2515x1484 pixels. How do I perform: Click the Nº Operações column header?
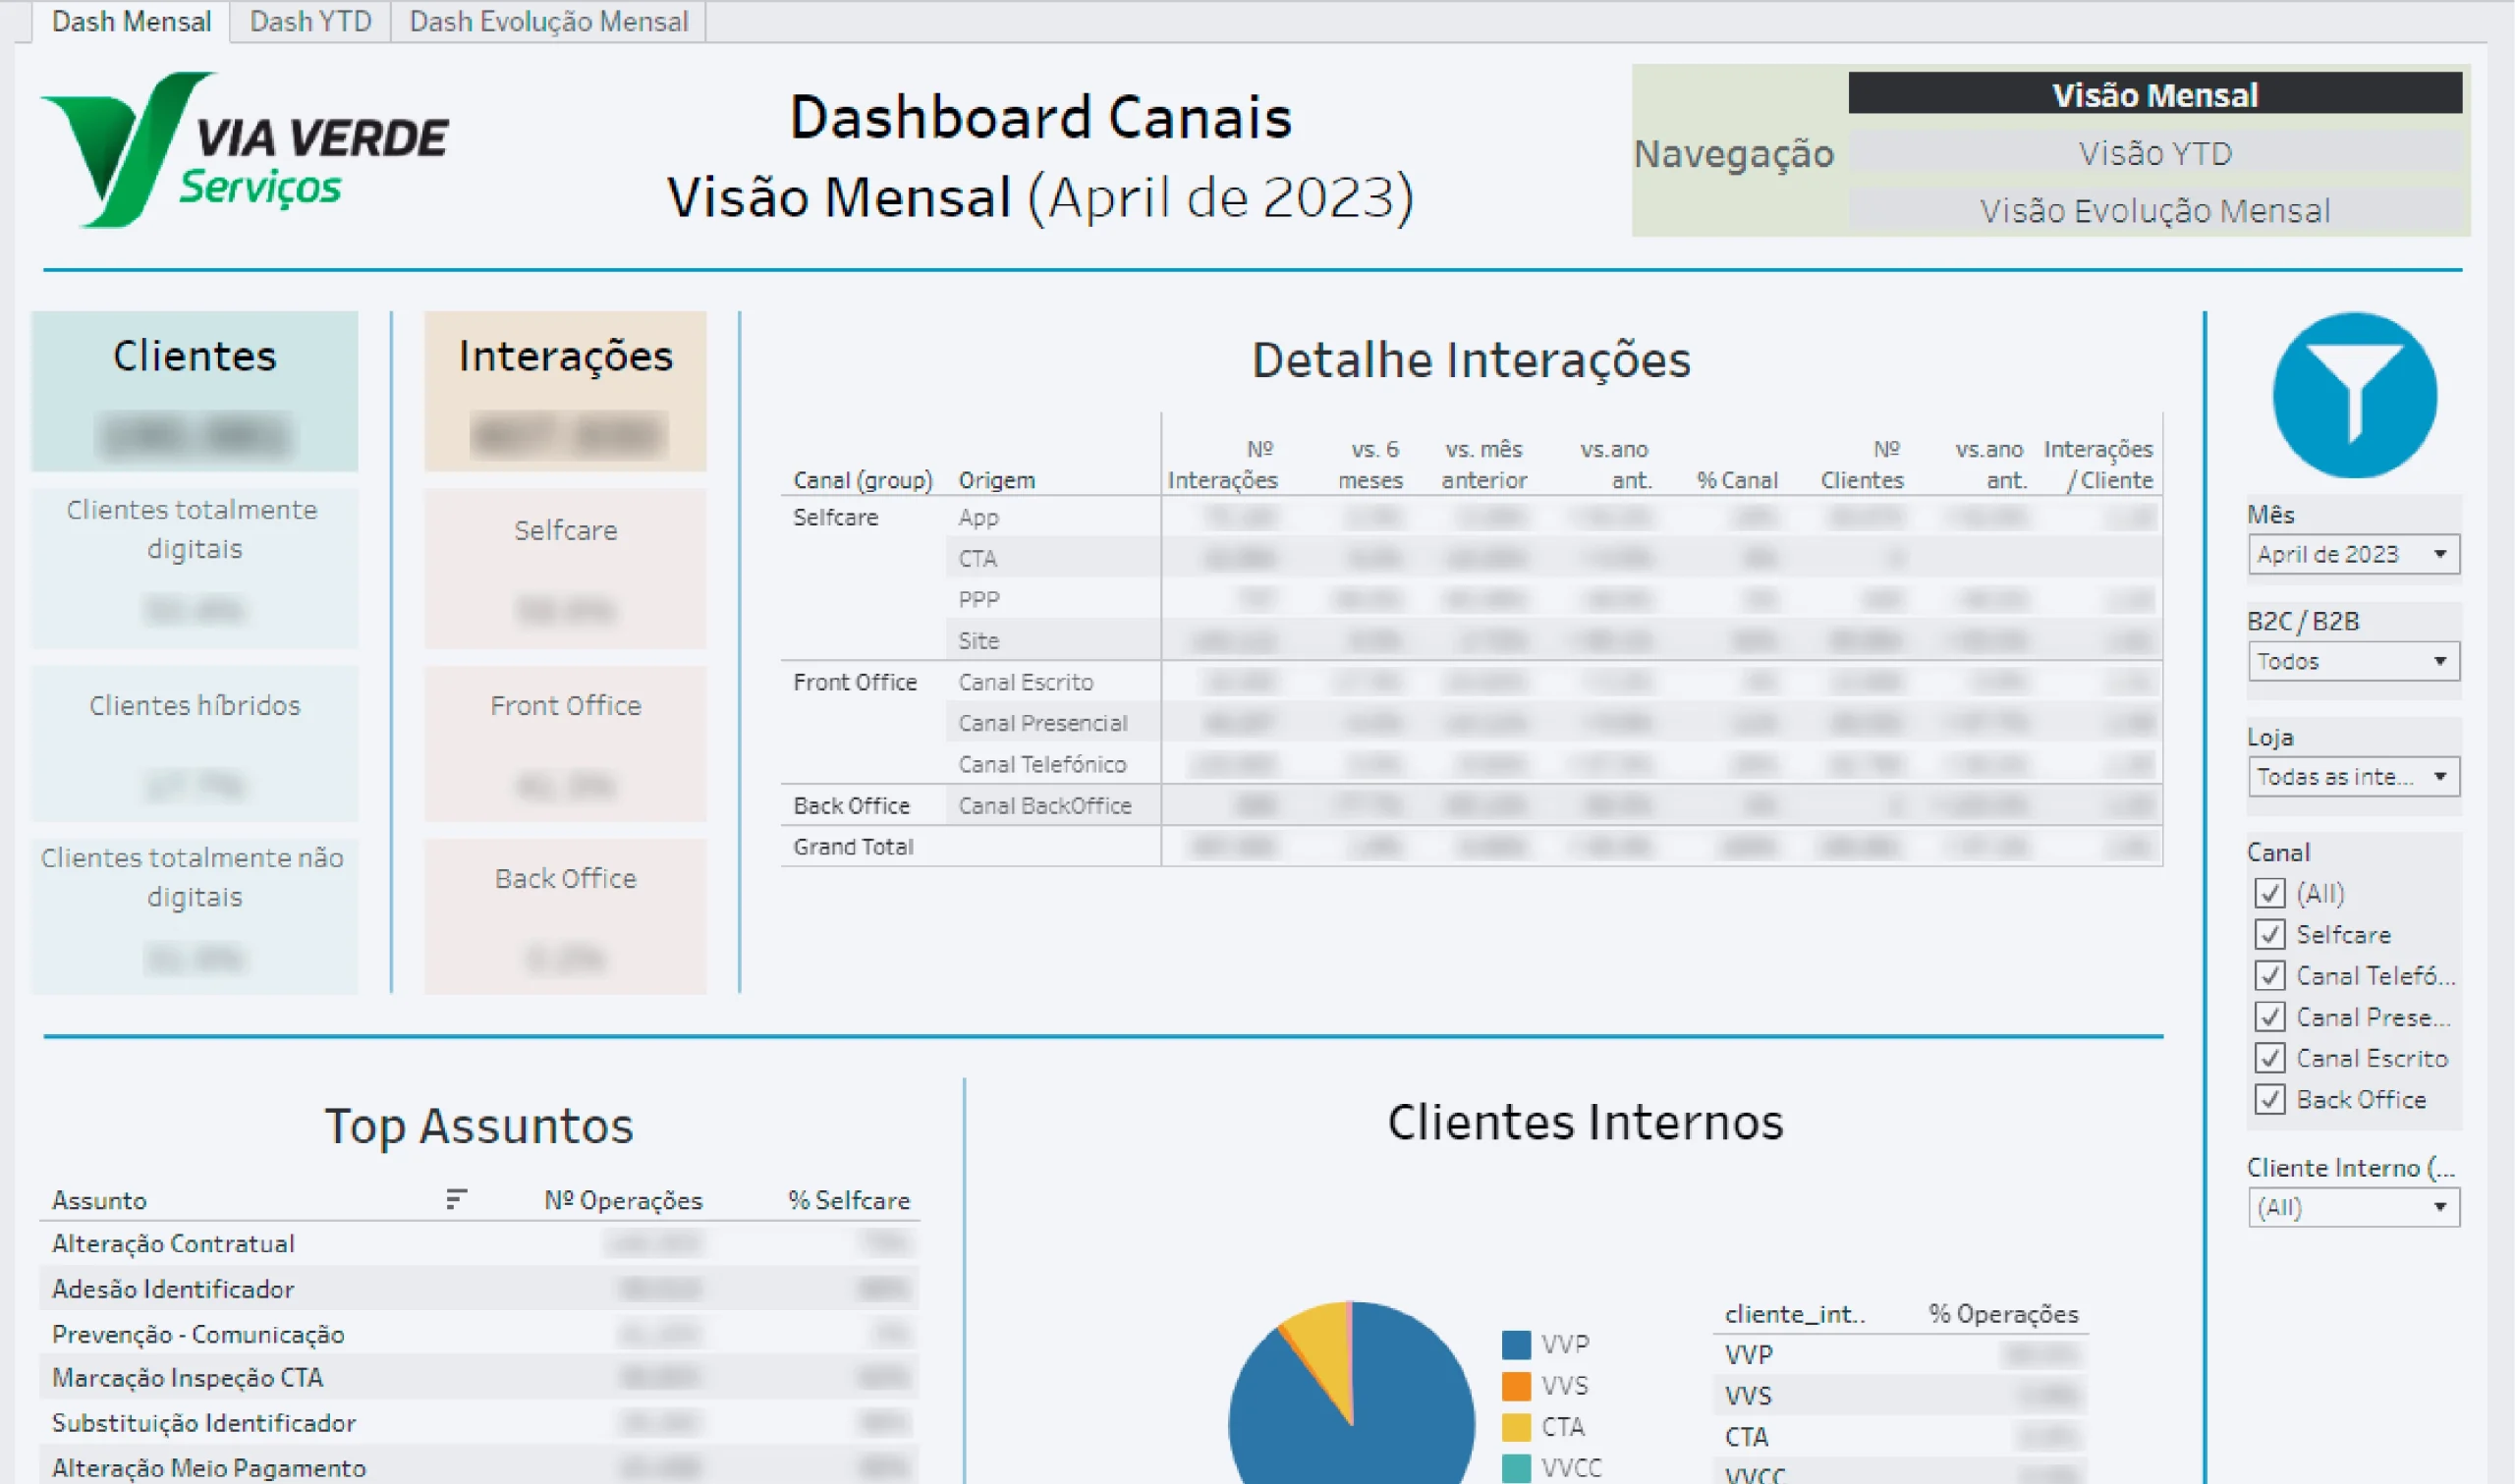coord(623,1200)
